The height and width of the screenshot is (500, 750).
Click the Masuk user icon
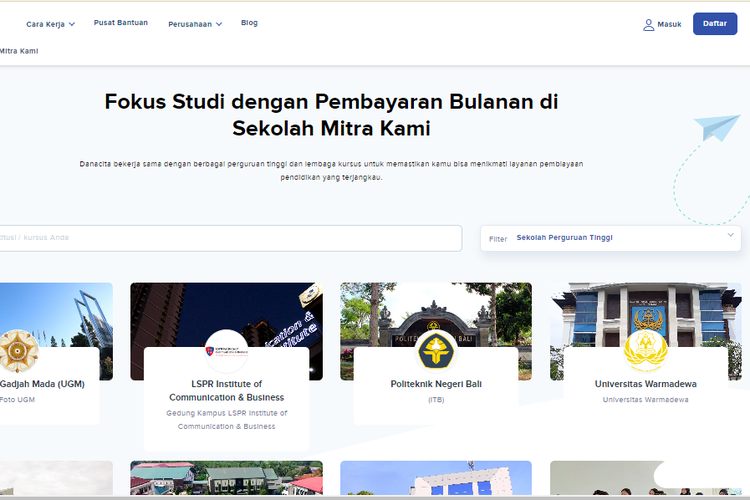pyautogui.click(x=648, y=24)
